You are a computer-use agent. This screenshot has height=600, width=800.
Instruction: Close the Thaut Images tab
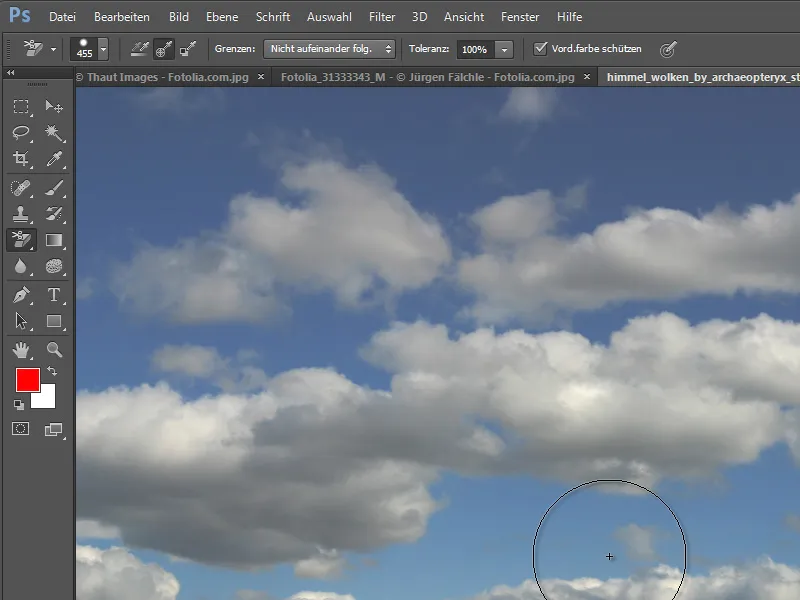click(261, 77)
